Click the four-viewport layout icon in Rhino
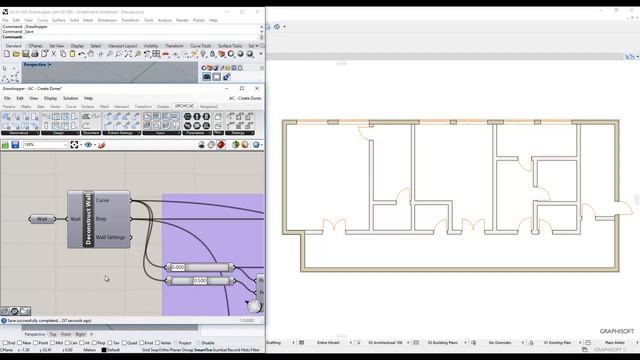The image size is (640, 360). click(156, 54)
